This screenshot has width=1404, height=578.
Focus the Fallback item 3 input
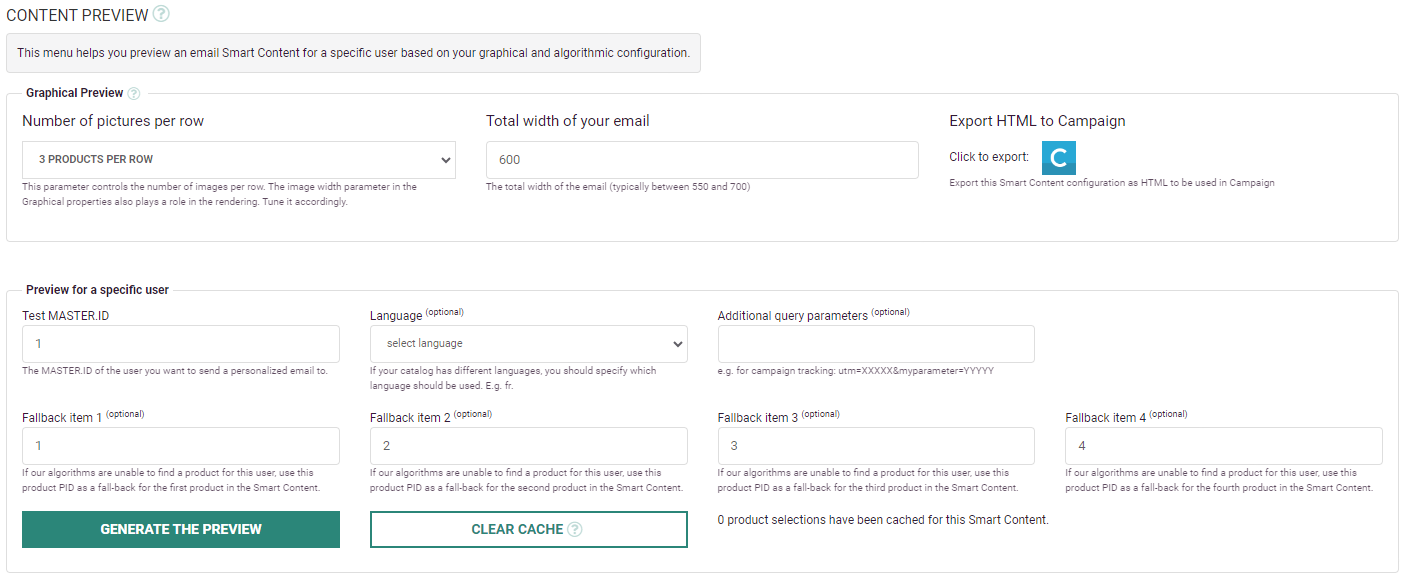point(876,446)
